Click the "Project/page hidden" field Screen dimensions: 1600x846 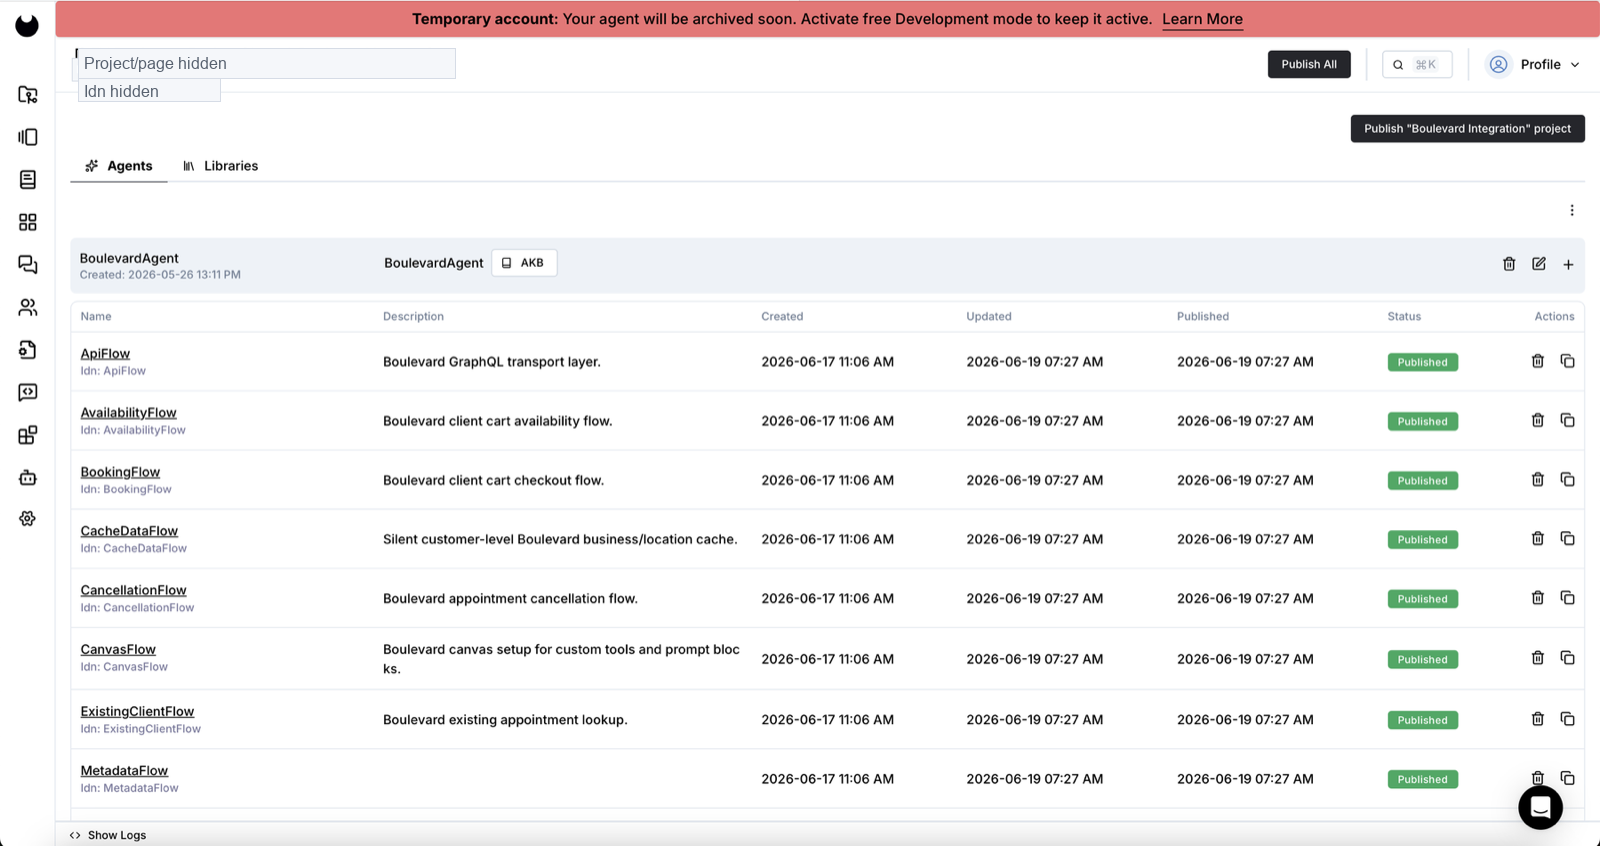[x=267, y=63]
